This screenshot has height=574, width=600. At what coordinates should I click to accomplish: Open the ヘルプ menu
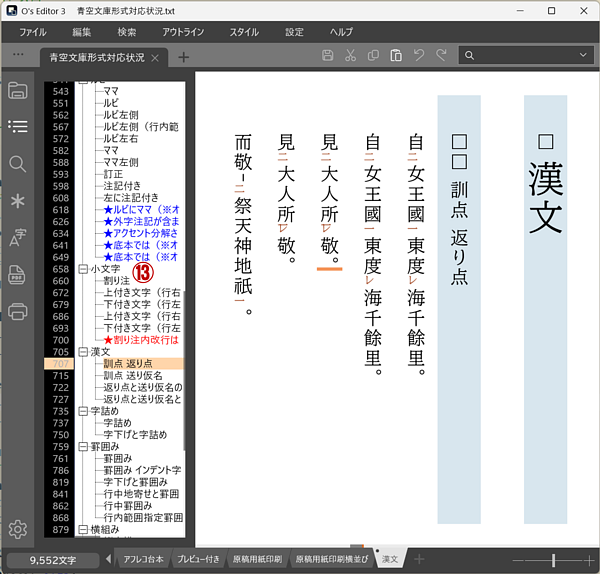coord(341,32)
